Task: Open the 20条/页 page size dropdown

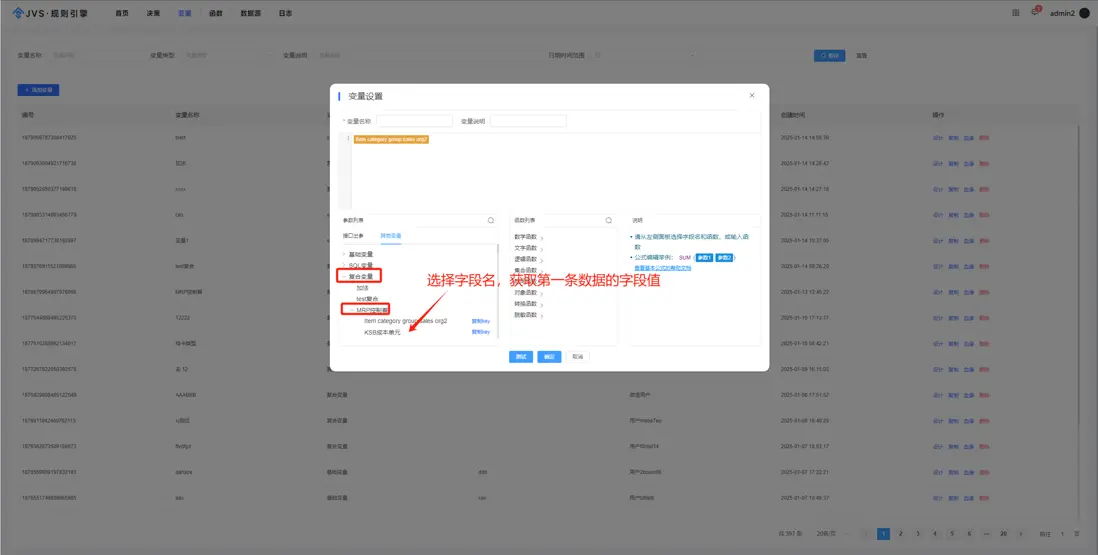Action: [833, 534]
